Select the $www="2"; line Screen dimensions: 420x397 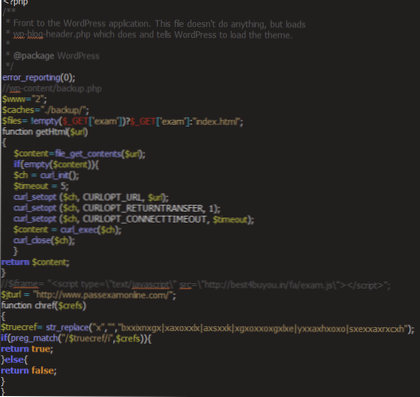point(24,99)
